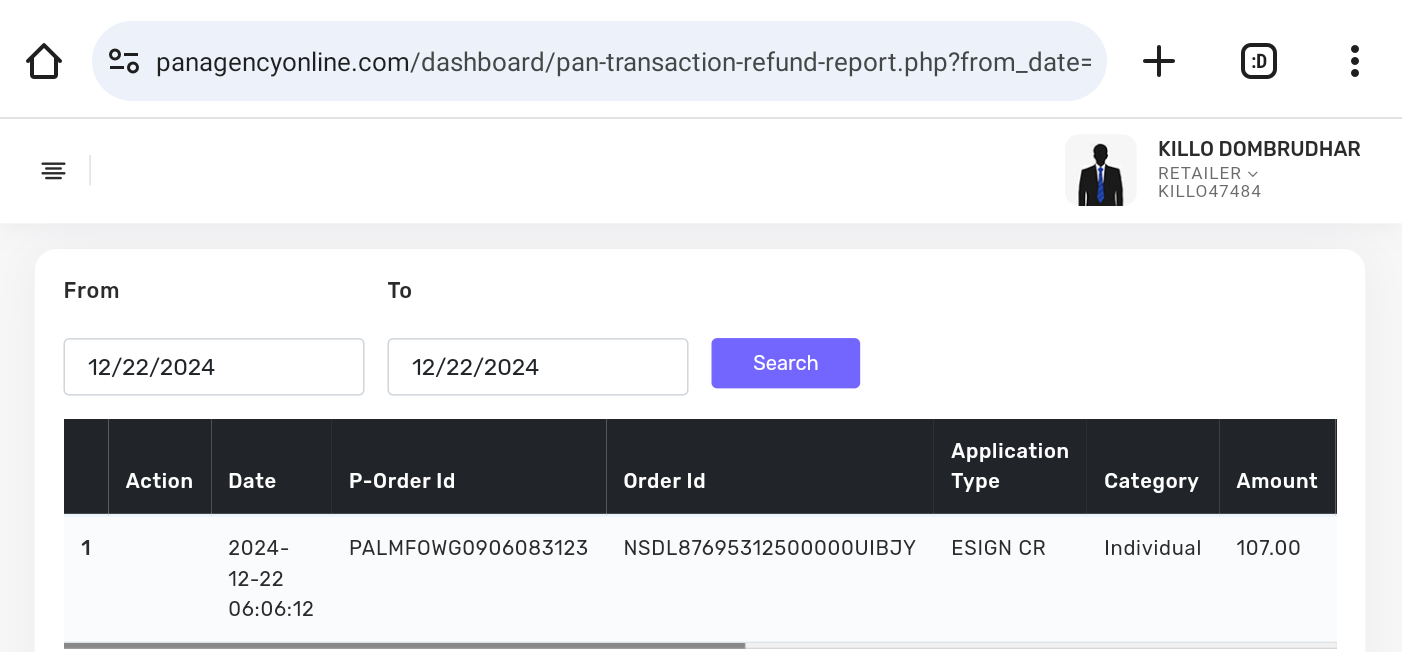Open site information icon in address bar
Viewport: 1402px width, 652px height.
click(x=124, y=62)
